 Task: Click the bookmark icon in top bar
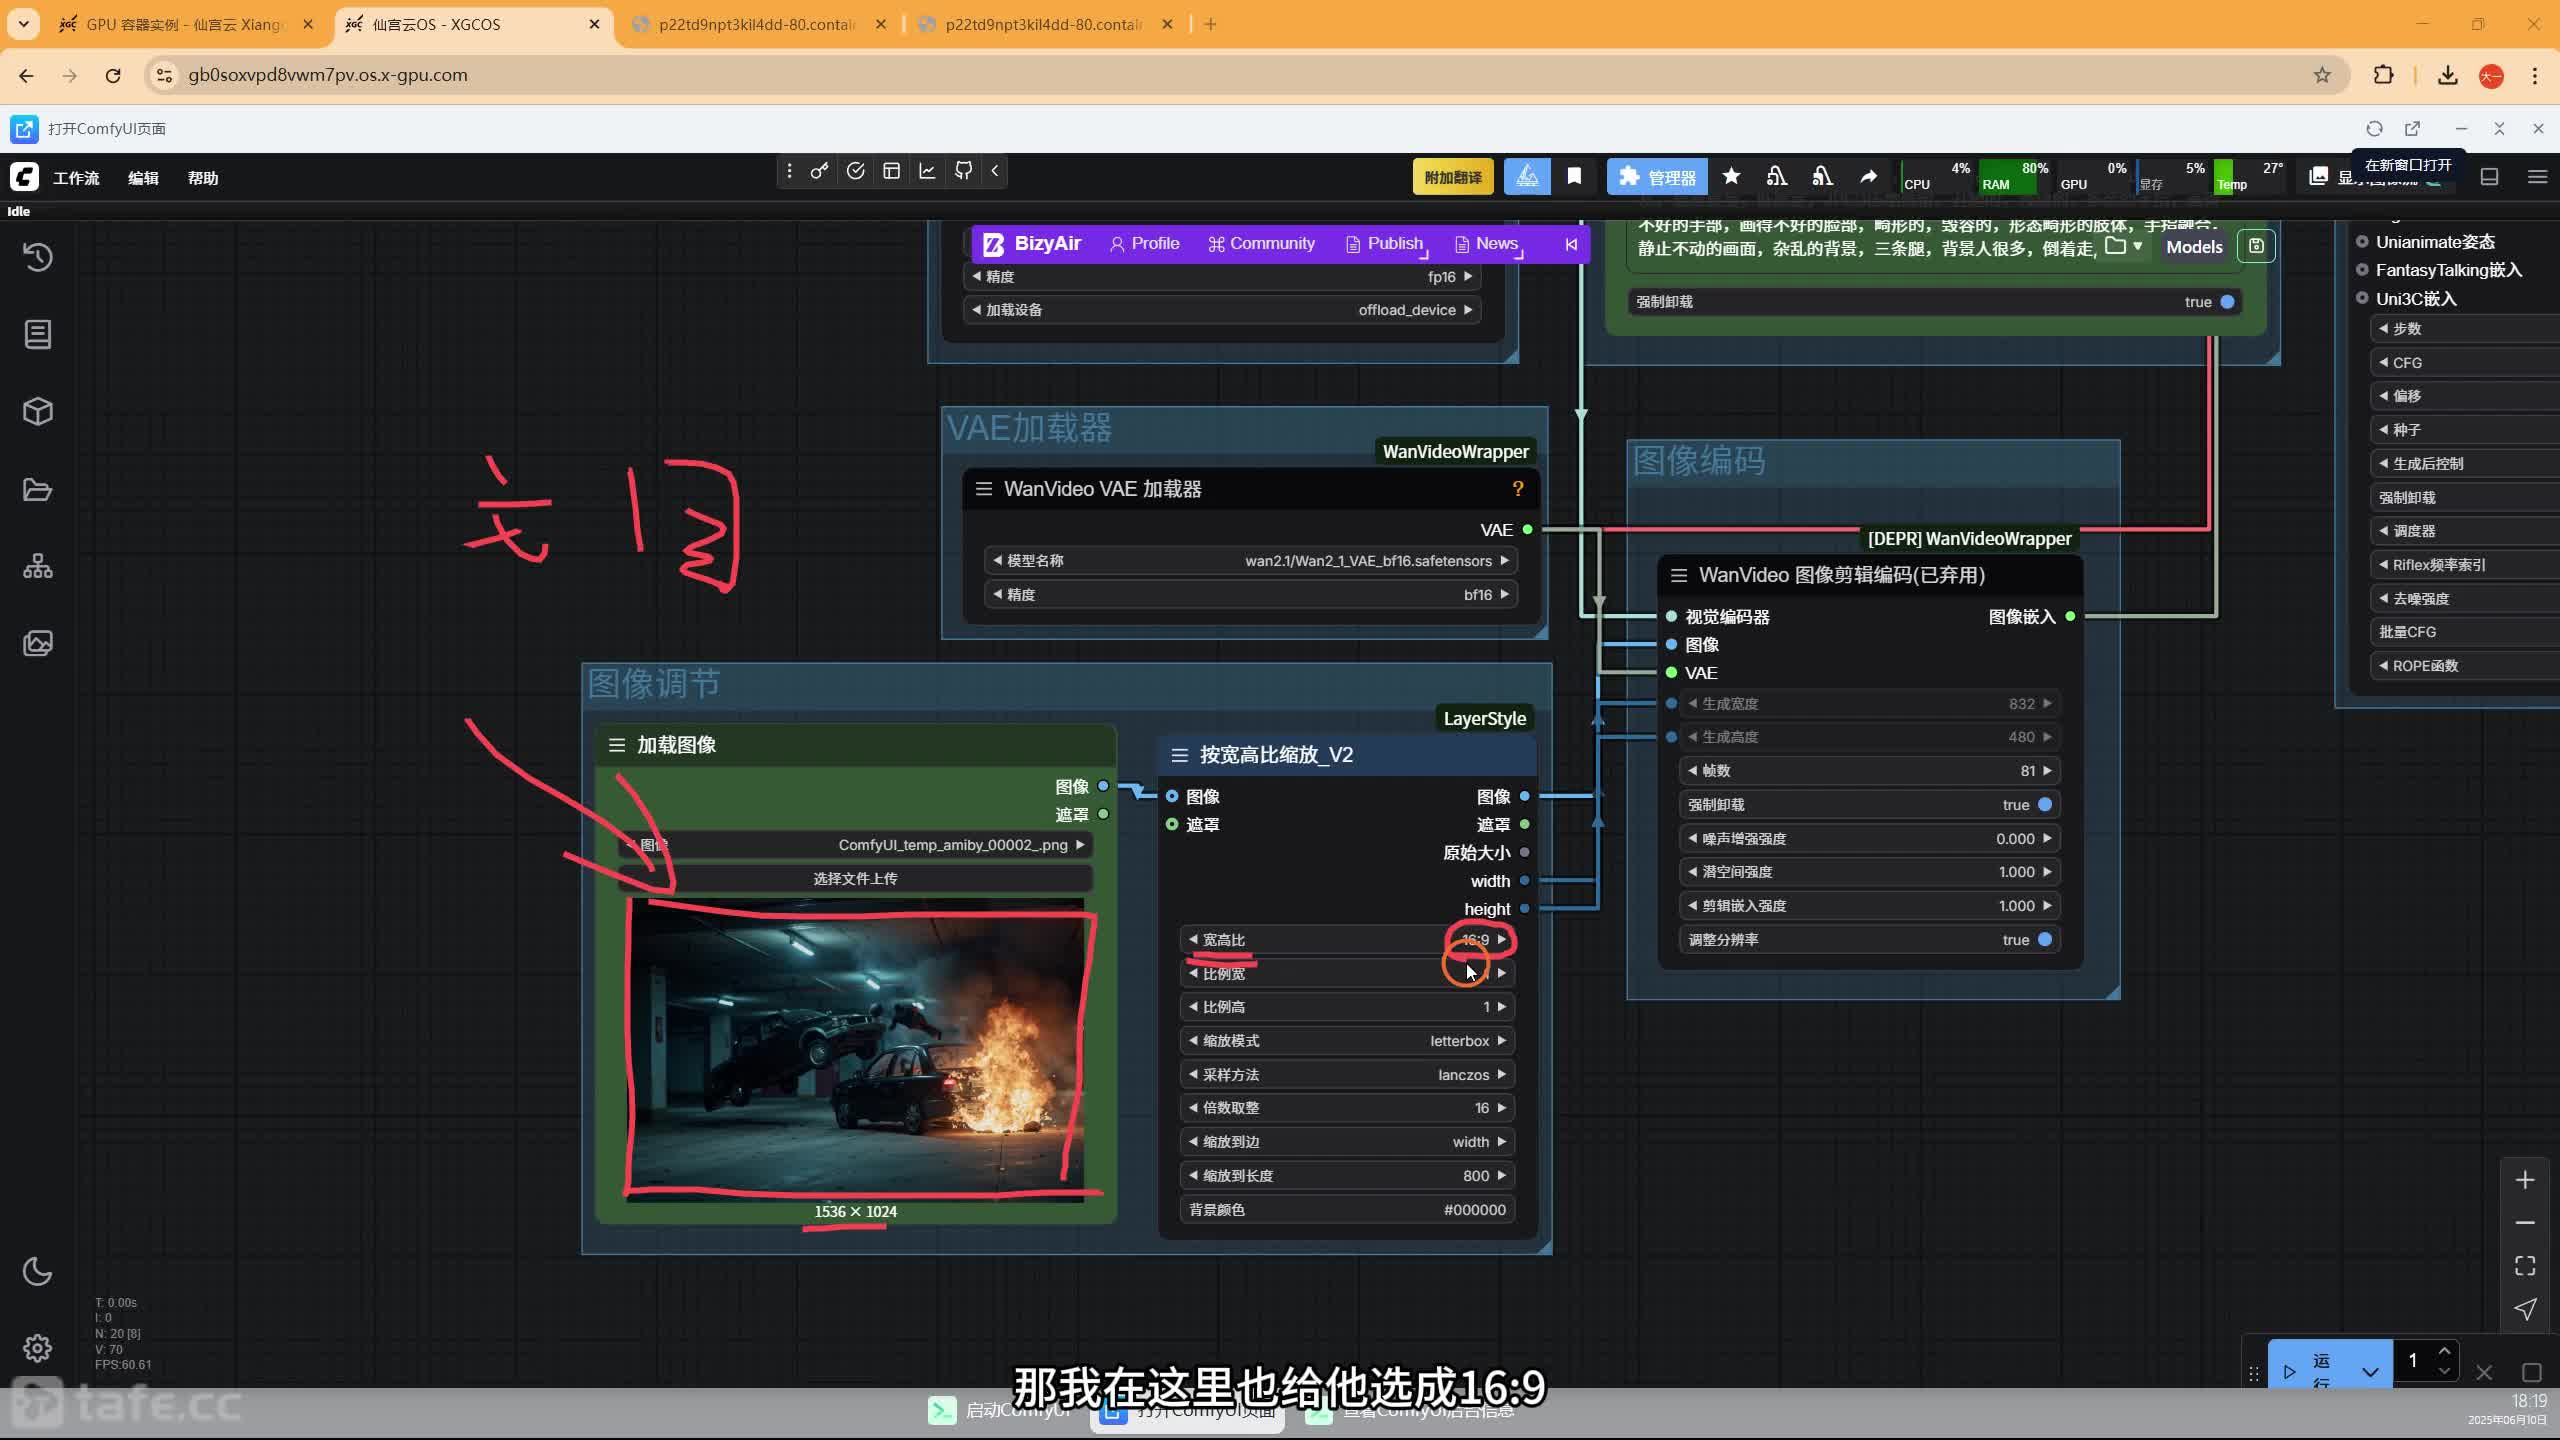pyautogui.click(x=1574, y=177)
